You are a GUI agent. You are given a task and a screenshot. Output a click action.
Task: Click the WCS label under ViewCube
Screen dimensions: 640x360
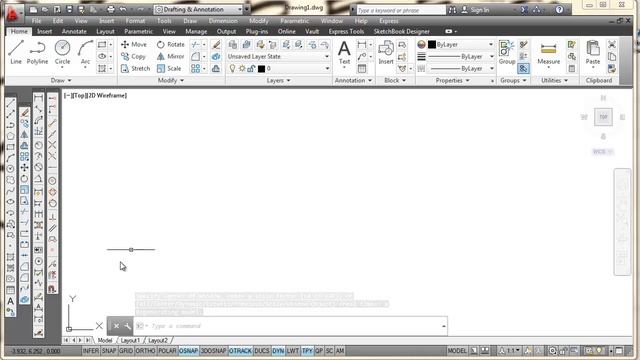[603, 151]
